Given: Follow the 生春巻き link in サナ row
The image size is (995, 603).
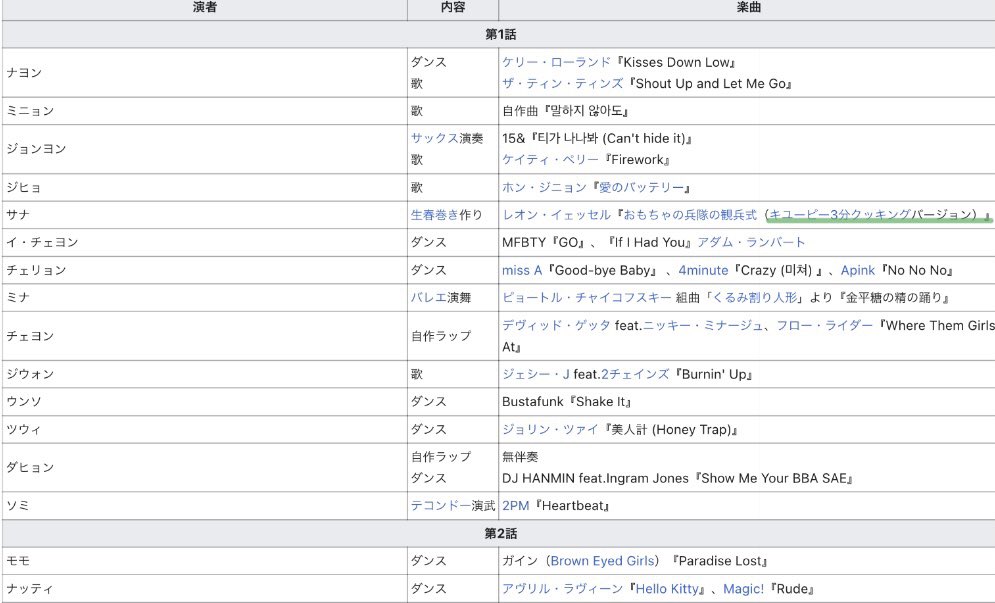Looking at the screenshot, I should click(434, 215).
